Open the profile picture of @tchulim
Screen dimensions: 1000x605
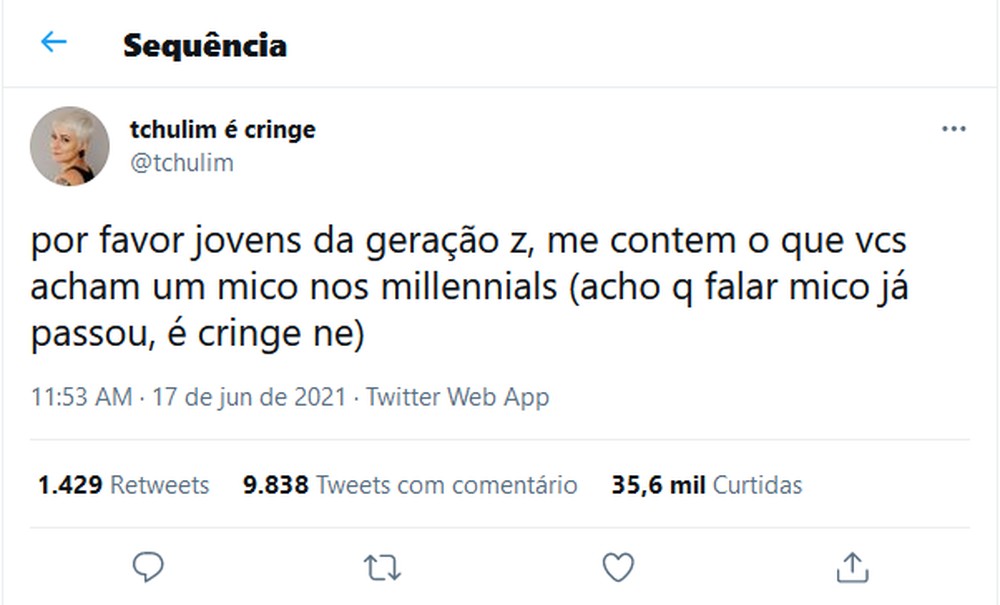pyautogui.click(x=70, y=145)
